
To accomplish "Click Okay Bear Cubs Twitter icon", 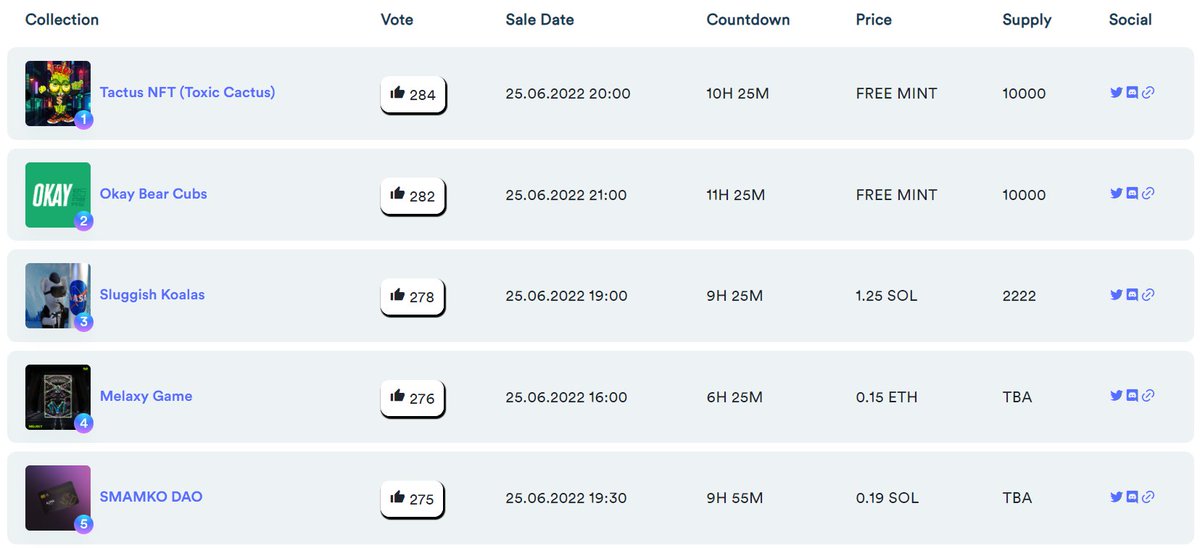I will 1116,194.
